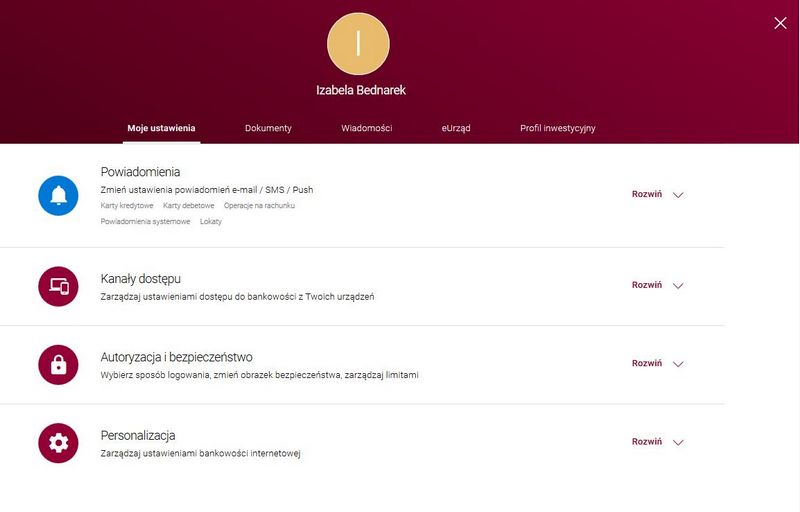
Task: Switch to the Dokumenty tab
Action: (268, 129)
